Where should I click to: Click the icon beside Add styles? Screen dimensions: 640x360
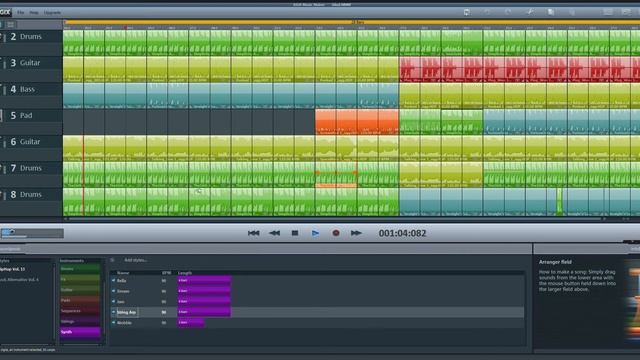pyautogui.click(x=112, y=260)
